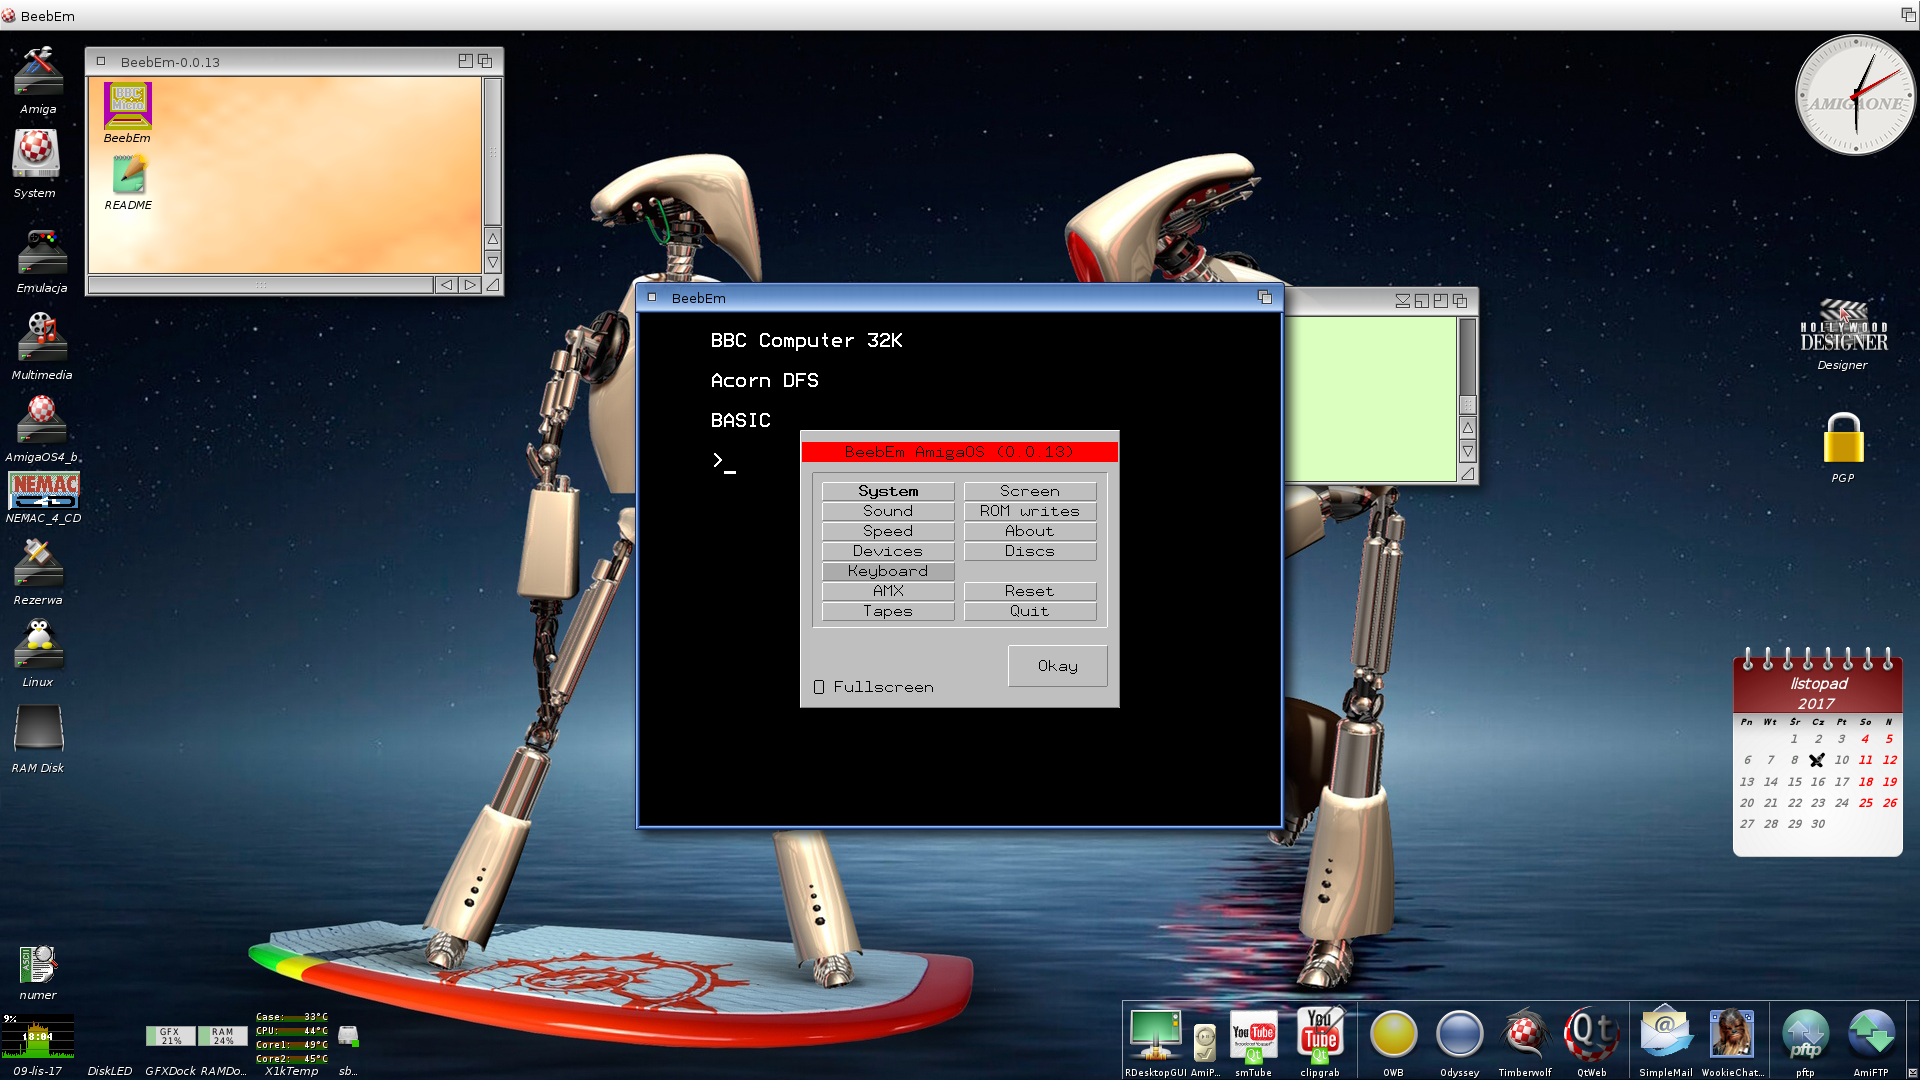The width and height of the screenshot is (1920, 1080).
Task: Click the listopad 2017 calendar widget
Action: coord(1817,752)
